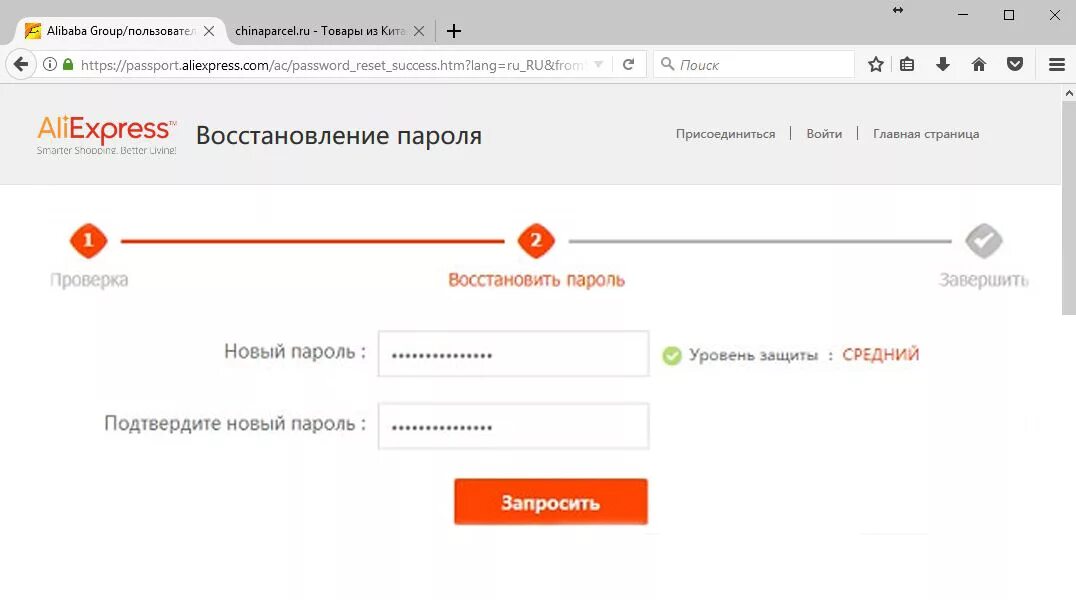Click the browser address bar URL
The image size is (1076, 600).
click(x=331, y=65)
